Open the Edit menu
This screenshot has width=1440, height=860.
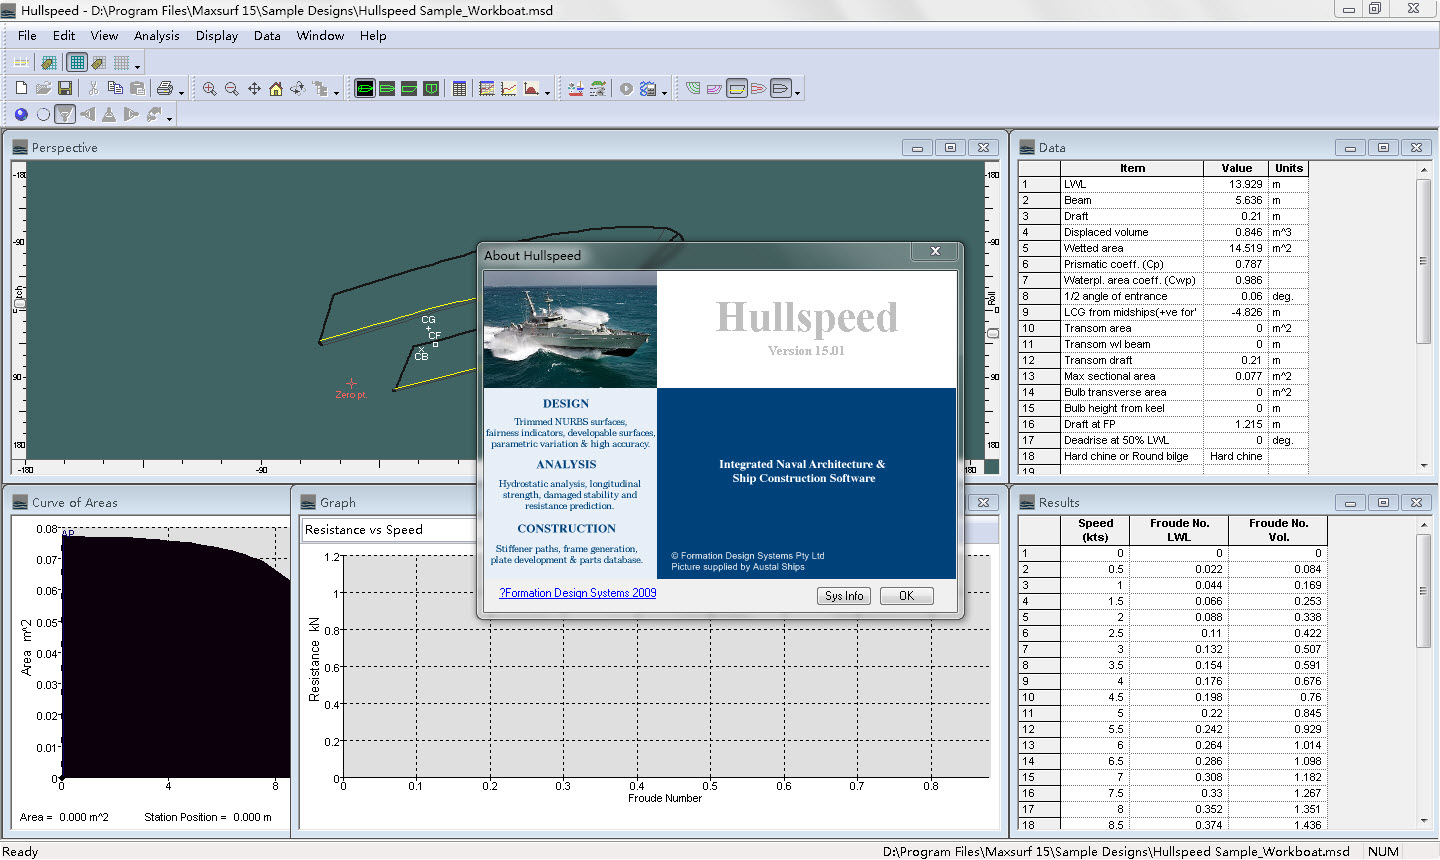[64, 35]
